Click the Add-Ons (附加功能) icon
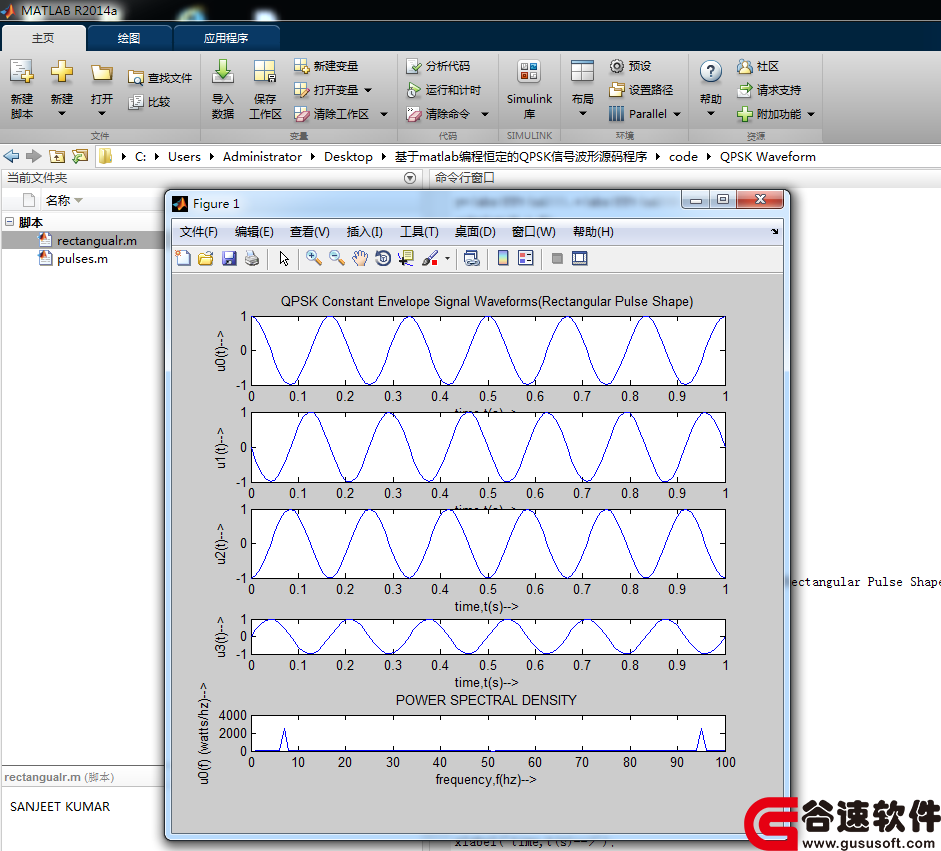 [x=745, y=114]
